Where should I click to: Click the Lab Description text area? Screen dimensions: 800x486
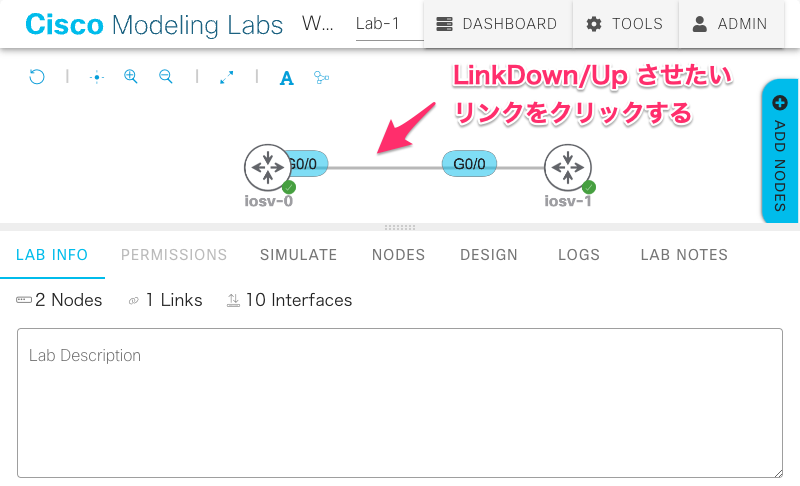pos(400,403)
